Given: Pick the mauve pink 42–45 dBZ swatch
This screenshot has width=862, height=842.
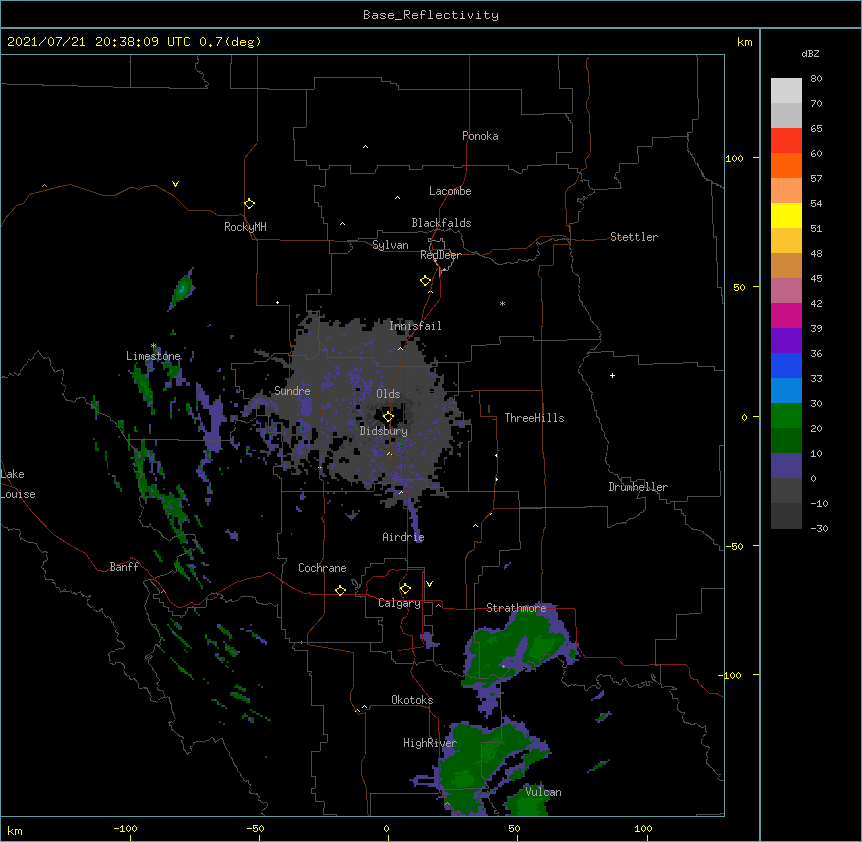Looking at the screenshot, I should (x=786, y=290).
